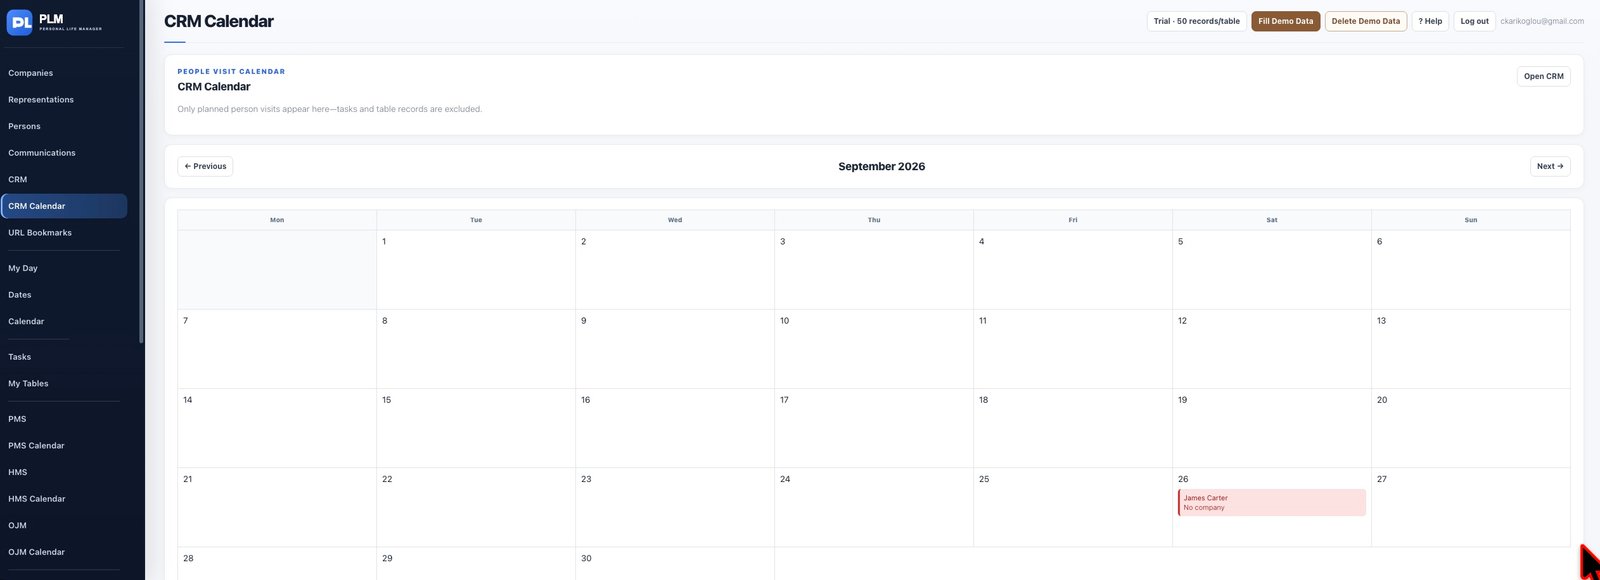Click the PLM logo icon
The width and height of the screenshot is (1600, 580).
pyautogui.click(x=20, y=22)
